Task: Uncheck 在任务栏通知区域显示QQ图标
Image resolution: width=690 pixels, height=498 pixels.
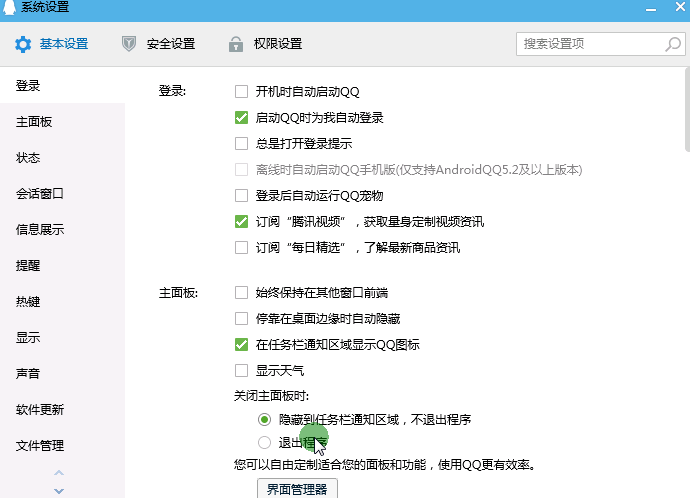Action: tap(241, 344)
